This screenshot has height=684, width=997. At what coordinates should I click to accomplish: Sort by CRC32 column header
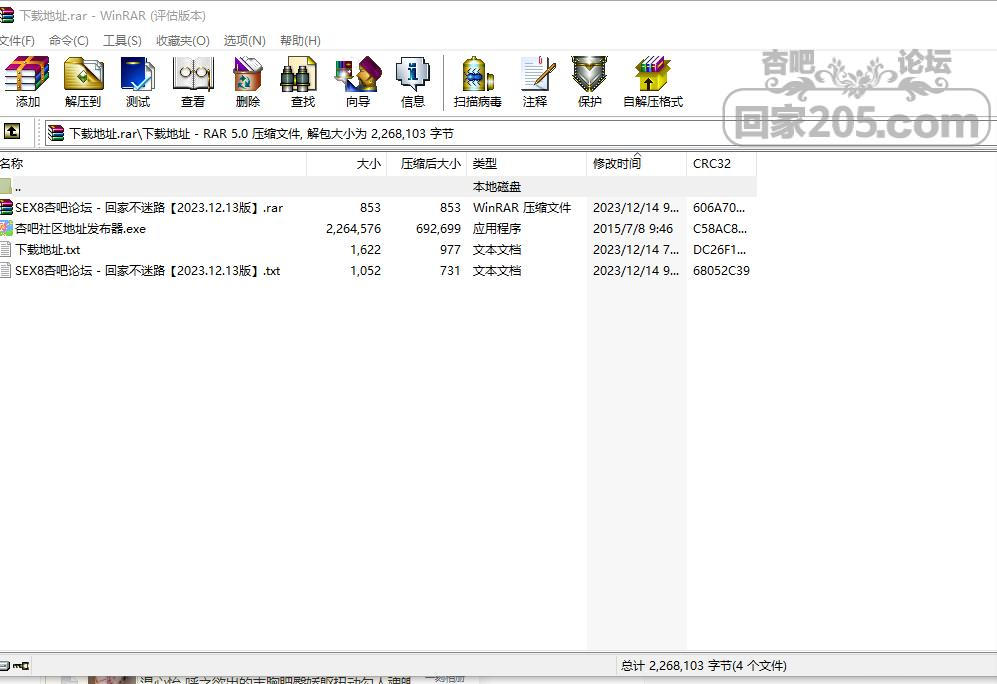(721, 164)
